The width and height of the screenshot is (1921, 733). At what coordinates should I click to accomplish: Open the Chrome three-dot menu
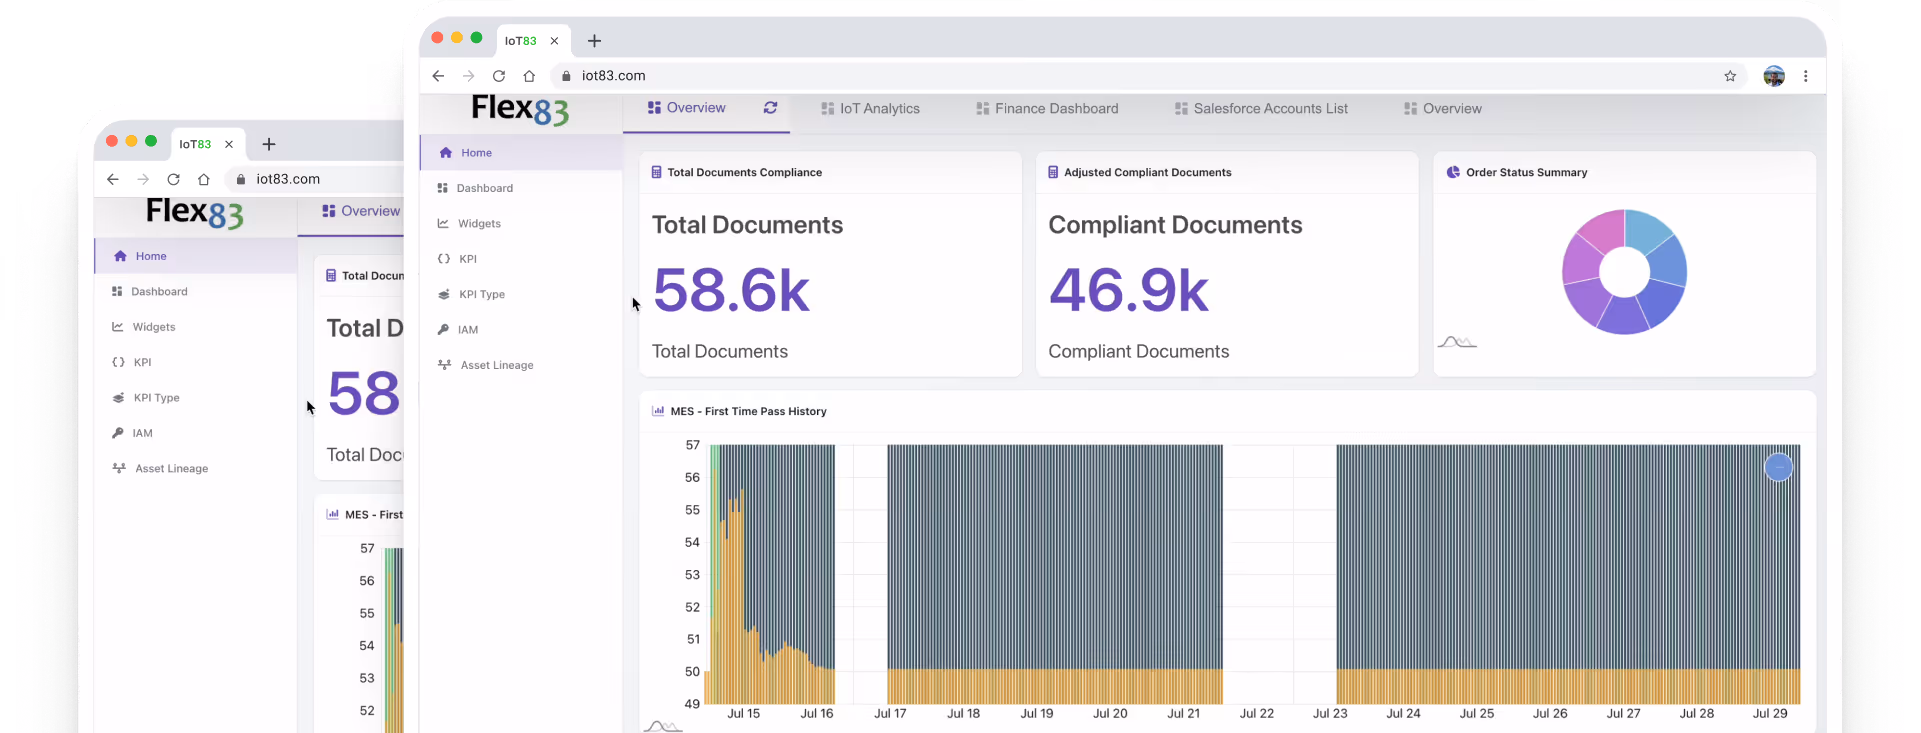coord(1805,76)
